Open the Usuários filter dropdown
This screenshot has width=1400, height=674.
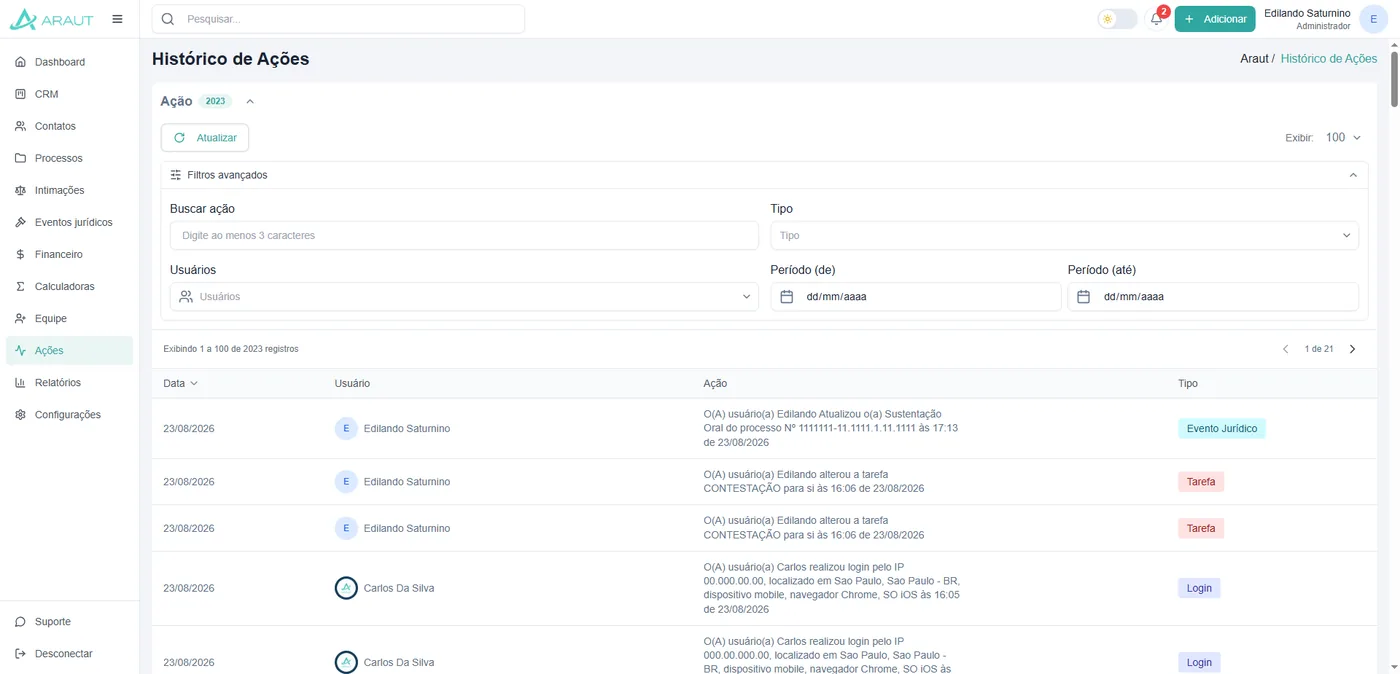464,297
